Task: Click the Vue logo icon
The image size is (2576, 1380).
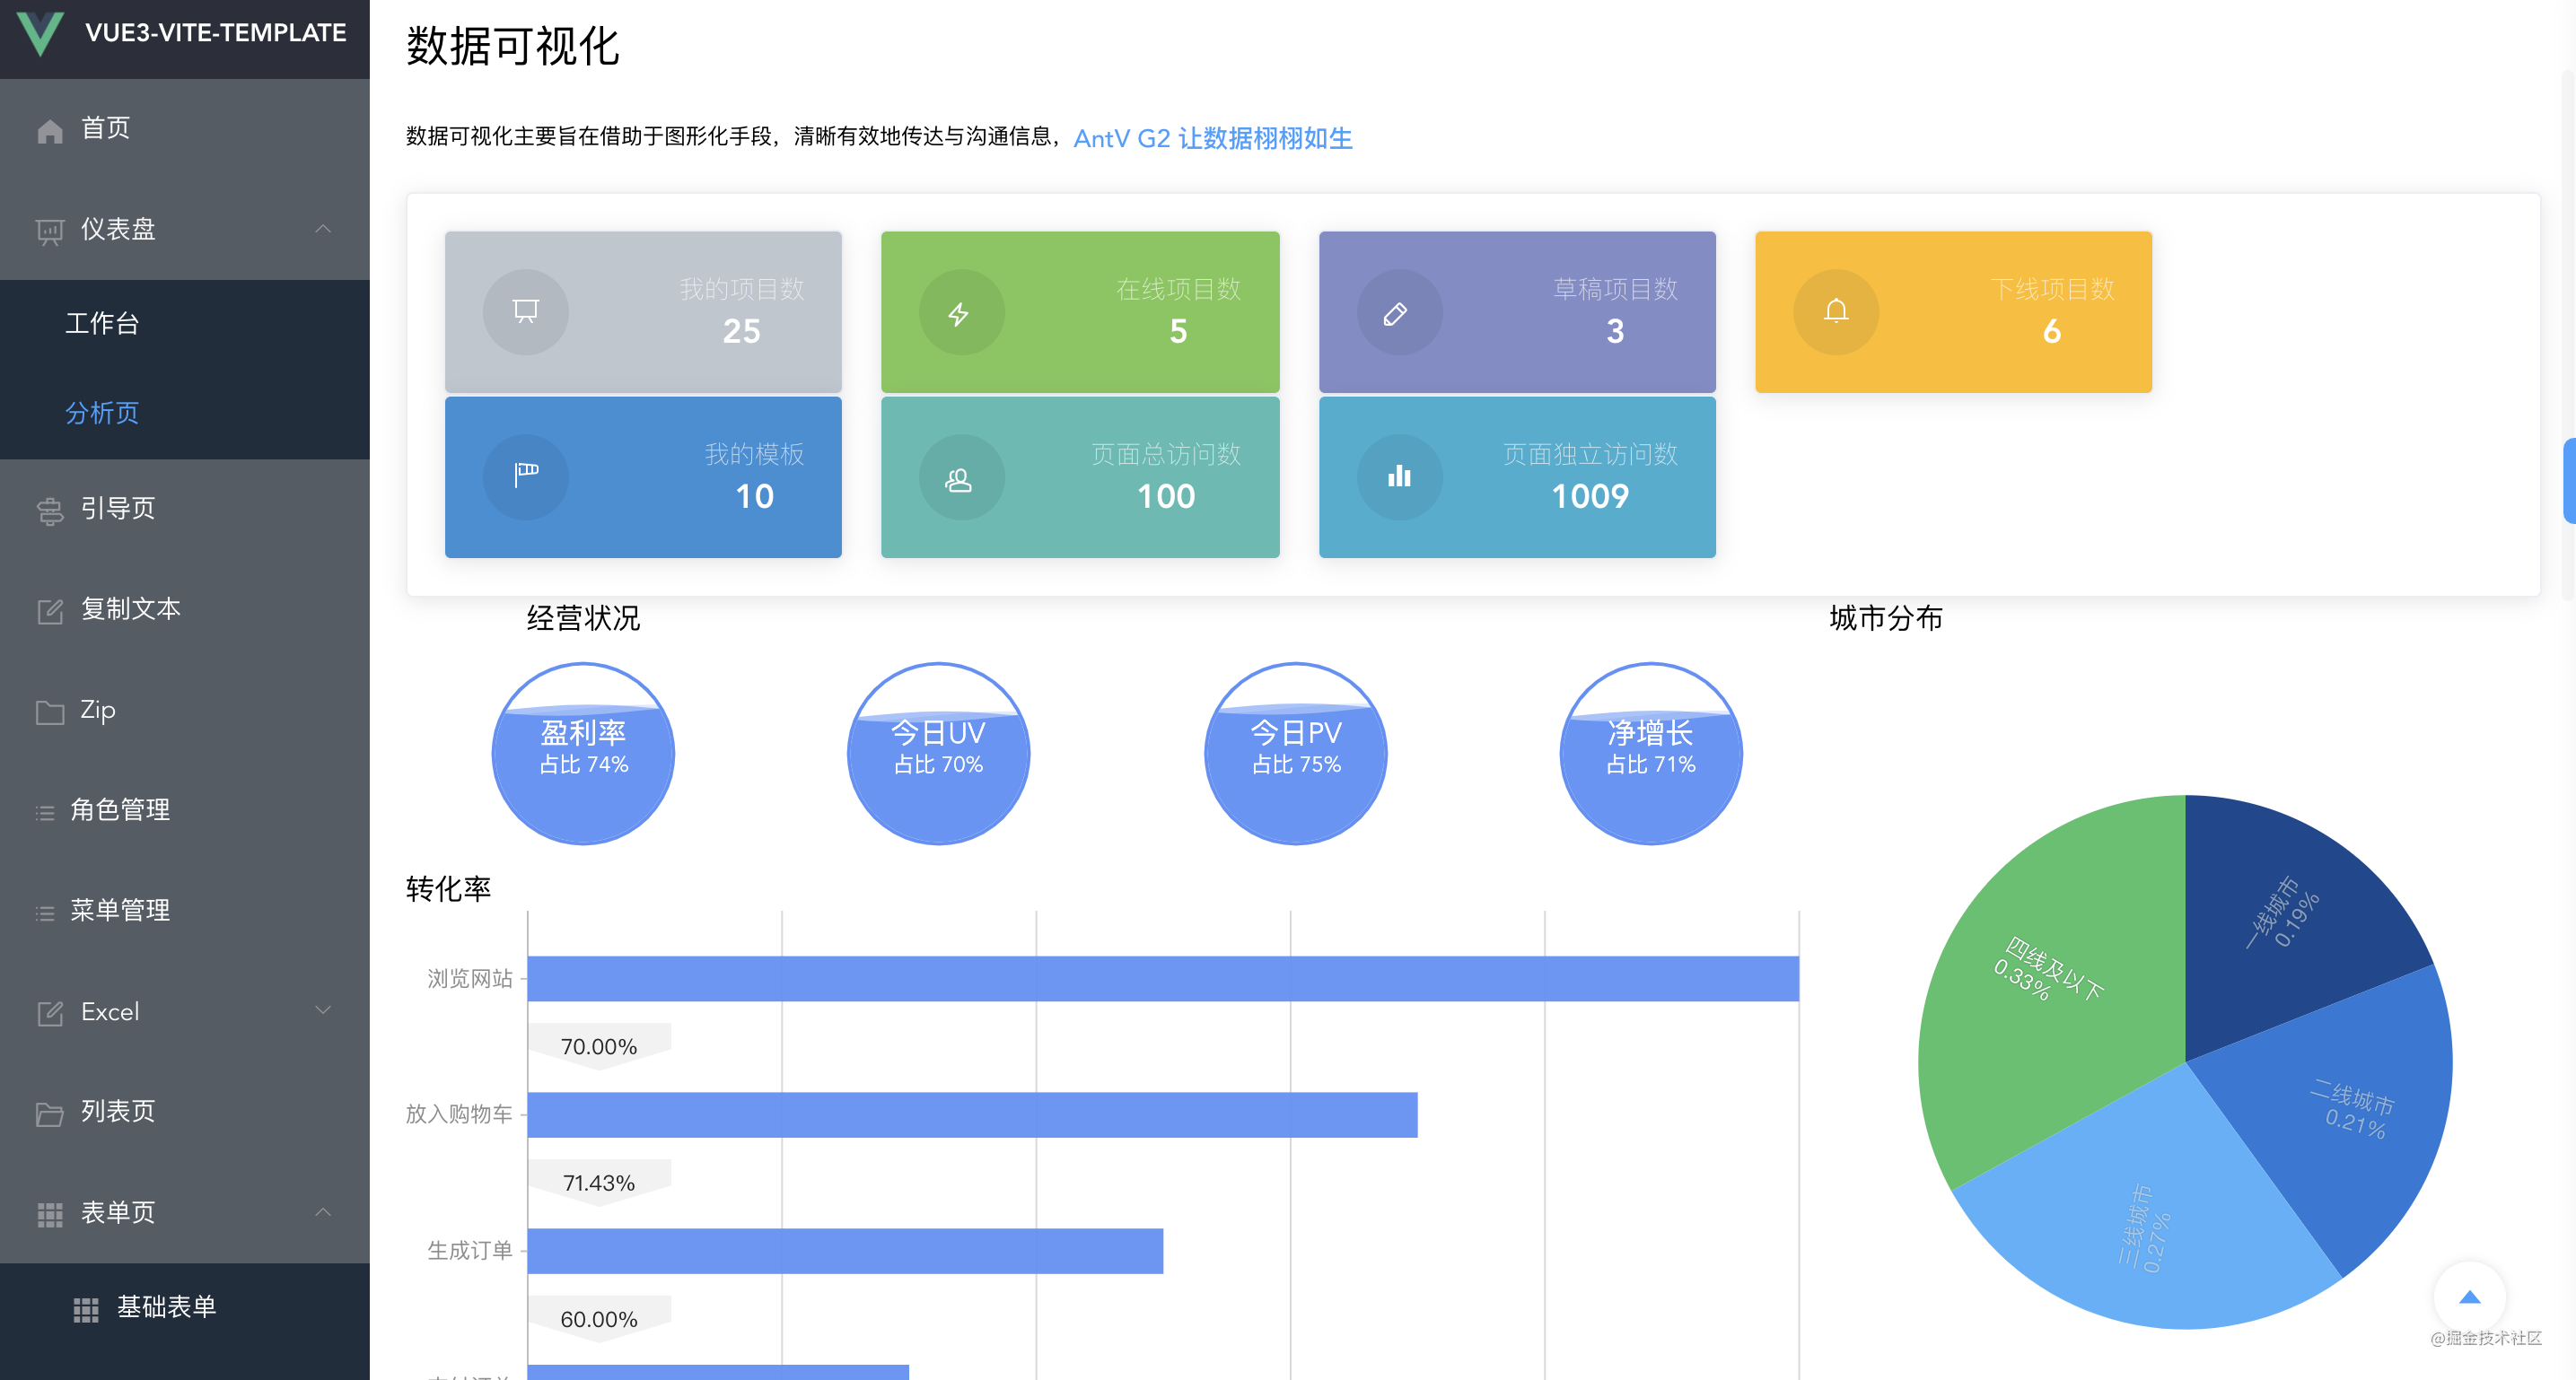Action: point(41,32)
